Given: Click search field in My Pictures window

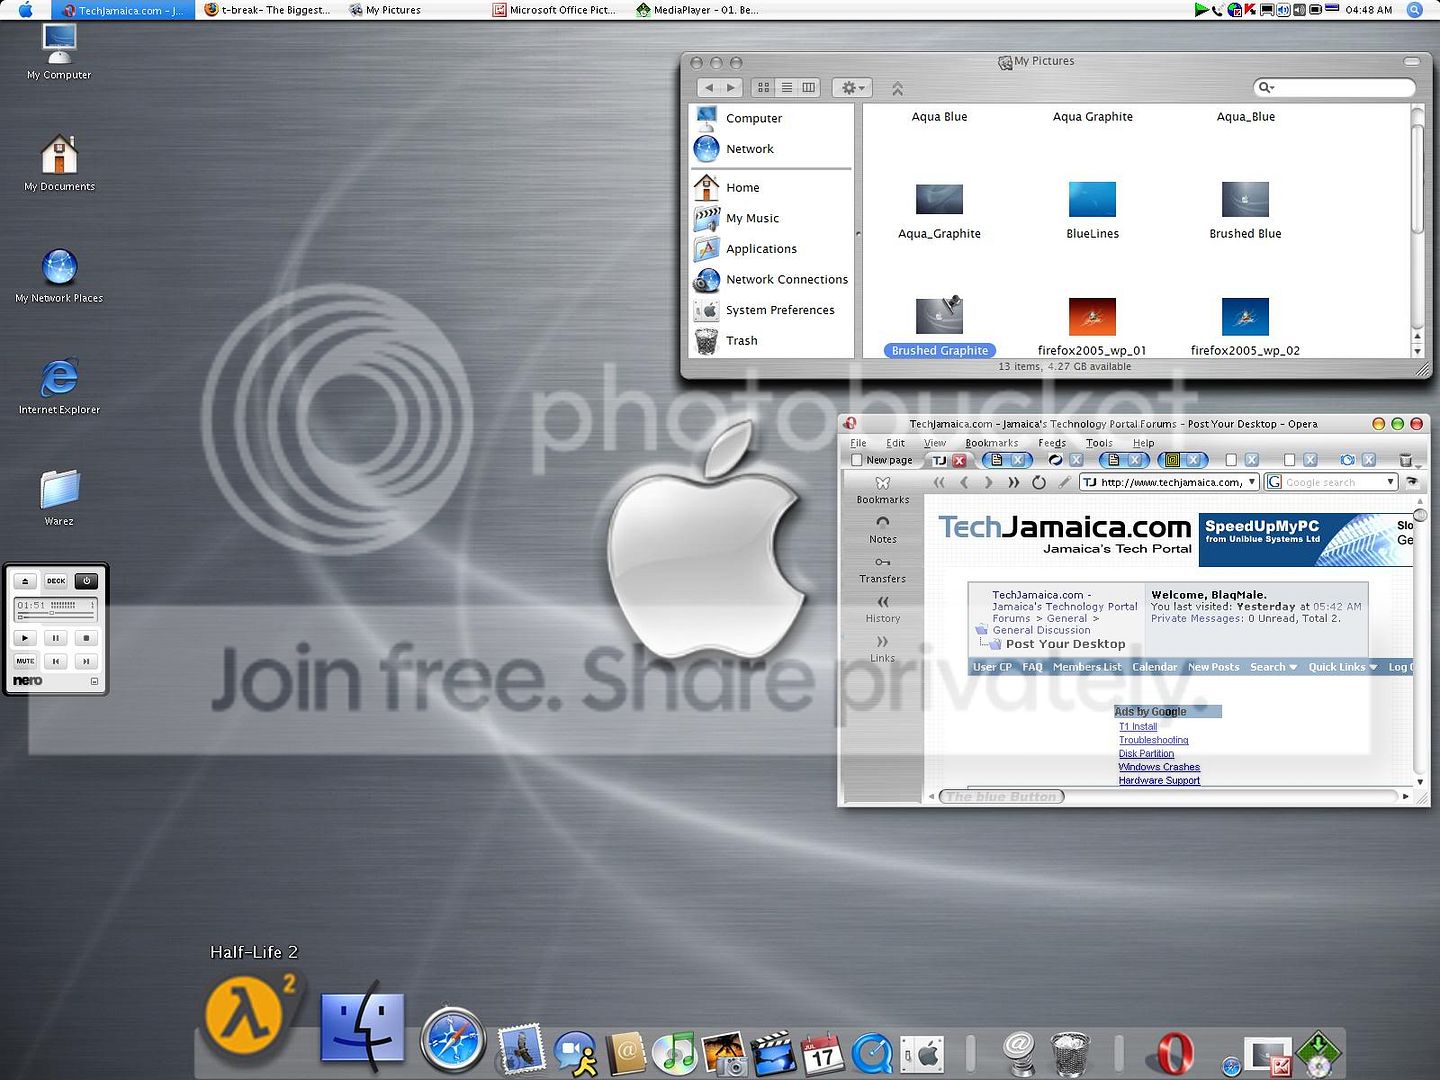Looking at the screenshot, I should [x=1334, y=88].
